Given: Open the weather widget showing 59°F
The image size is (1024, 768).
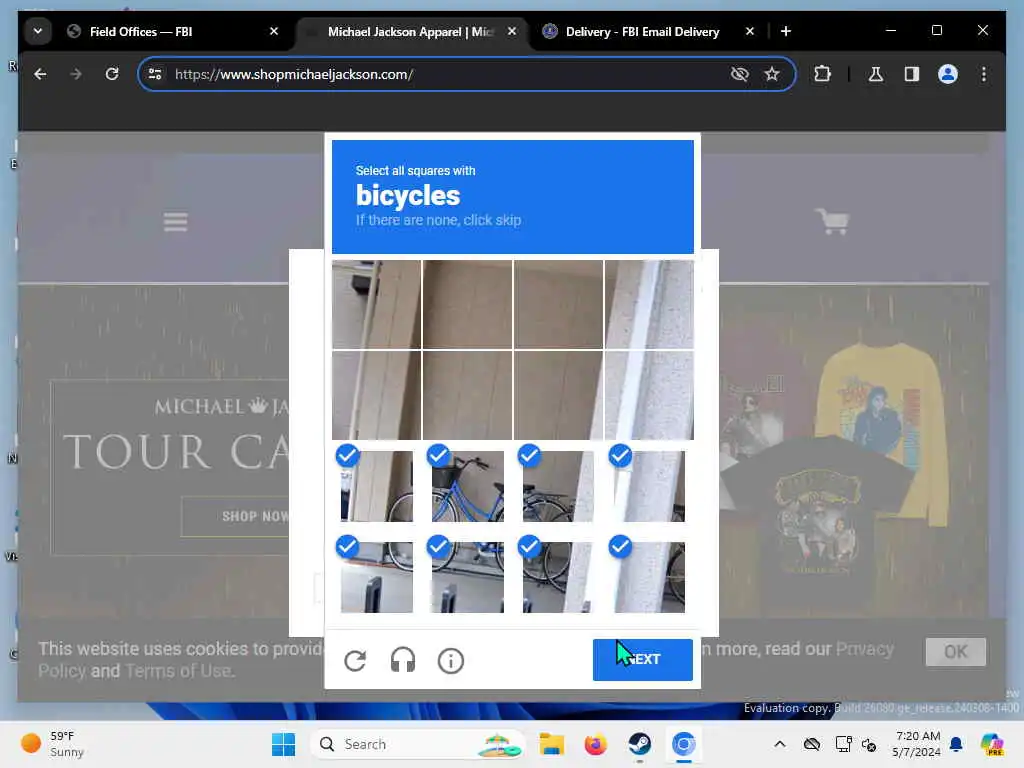Looking at the screenshot, I should coord(52,744).
